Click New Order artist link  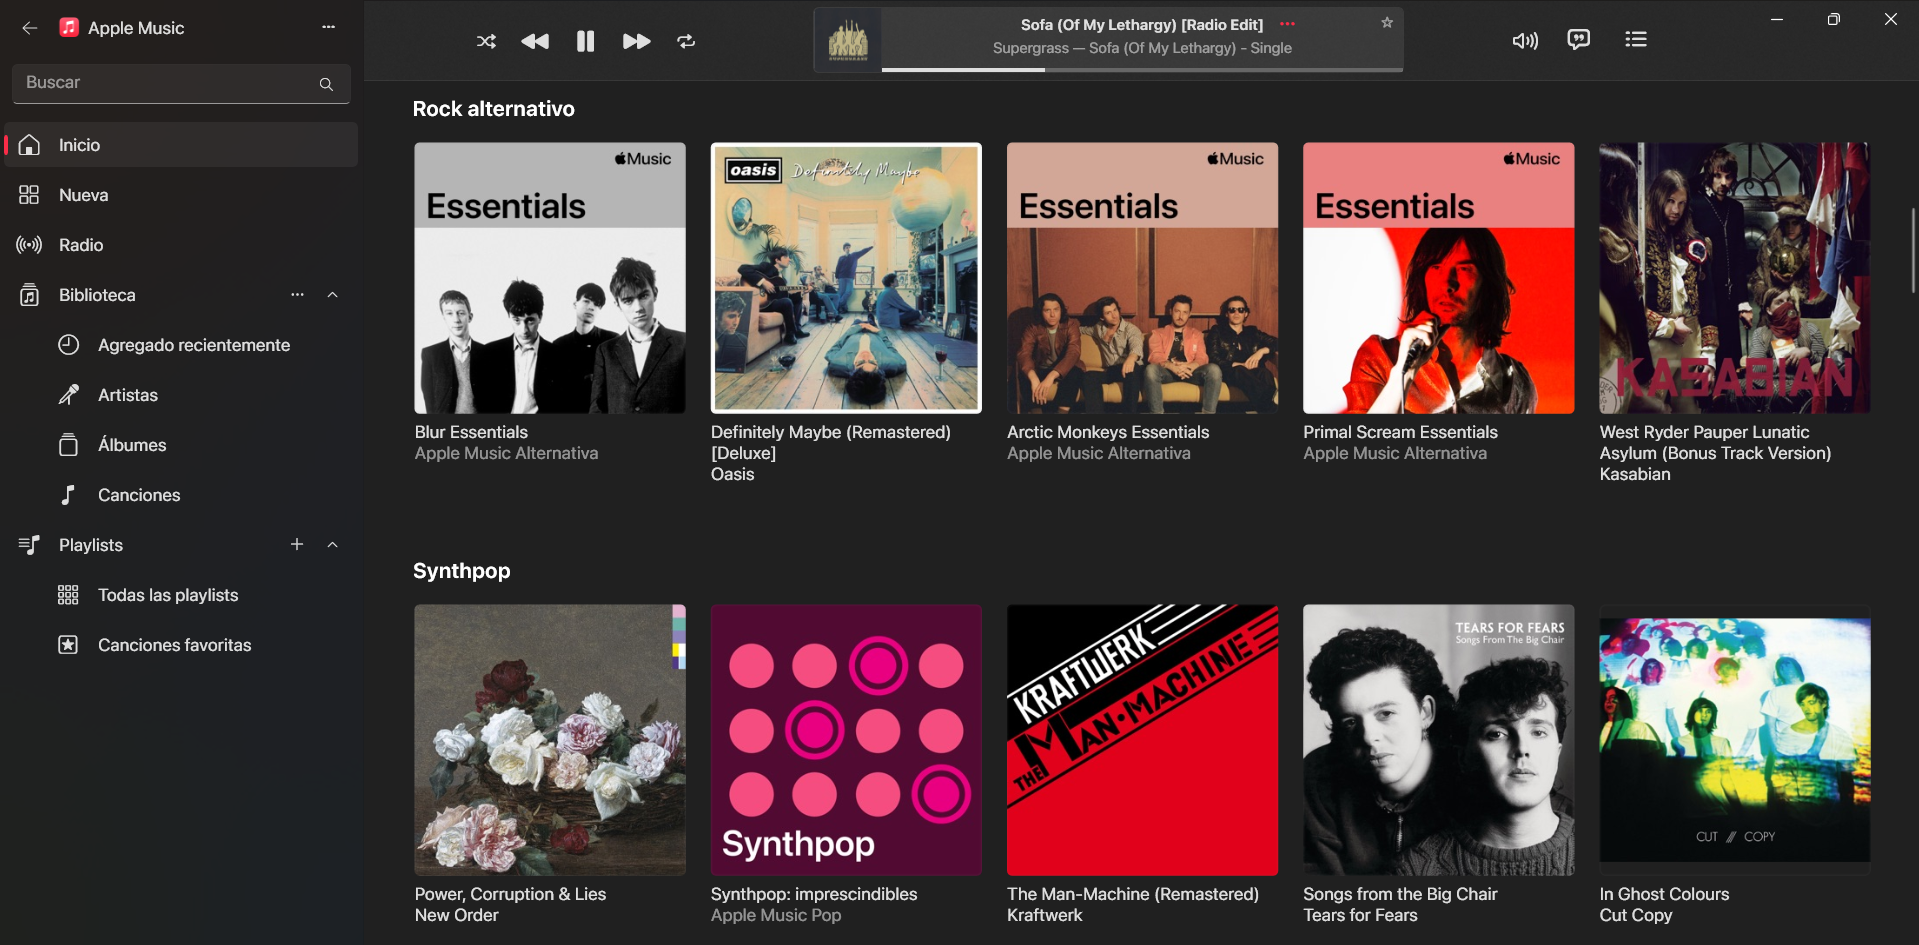click(456, 915)
